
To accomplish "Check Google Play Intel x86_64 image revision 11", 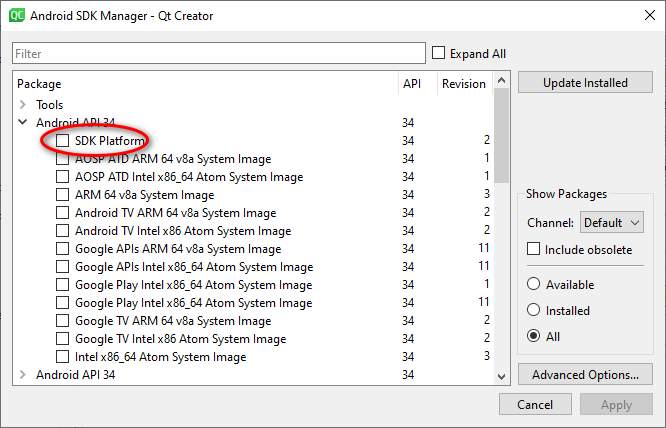I will [x=62, y=303].
